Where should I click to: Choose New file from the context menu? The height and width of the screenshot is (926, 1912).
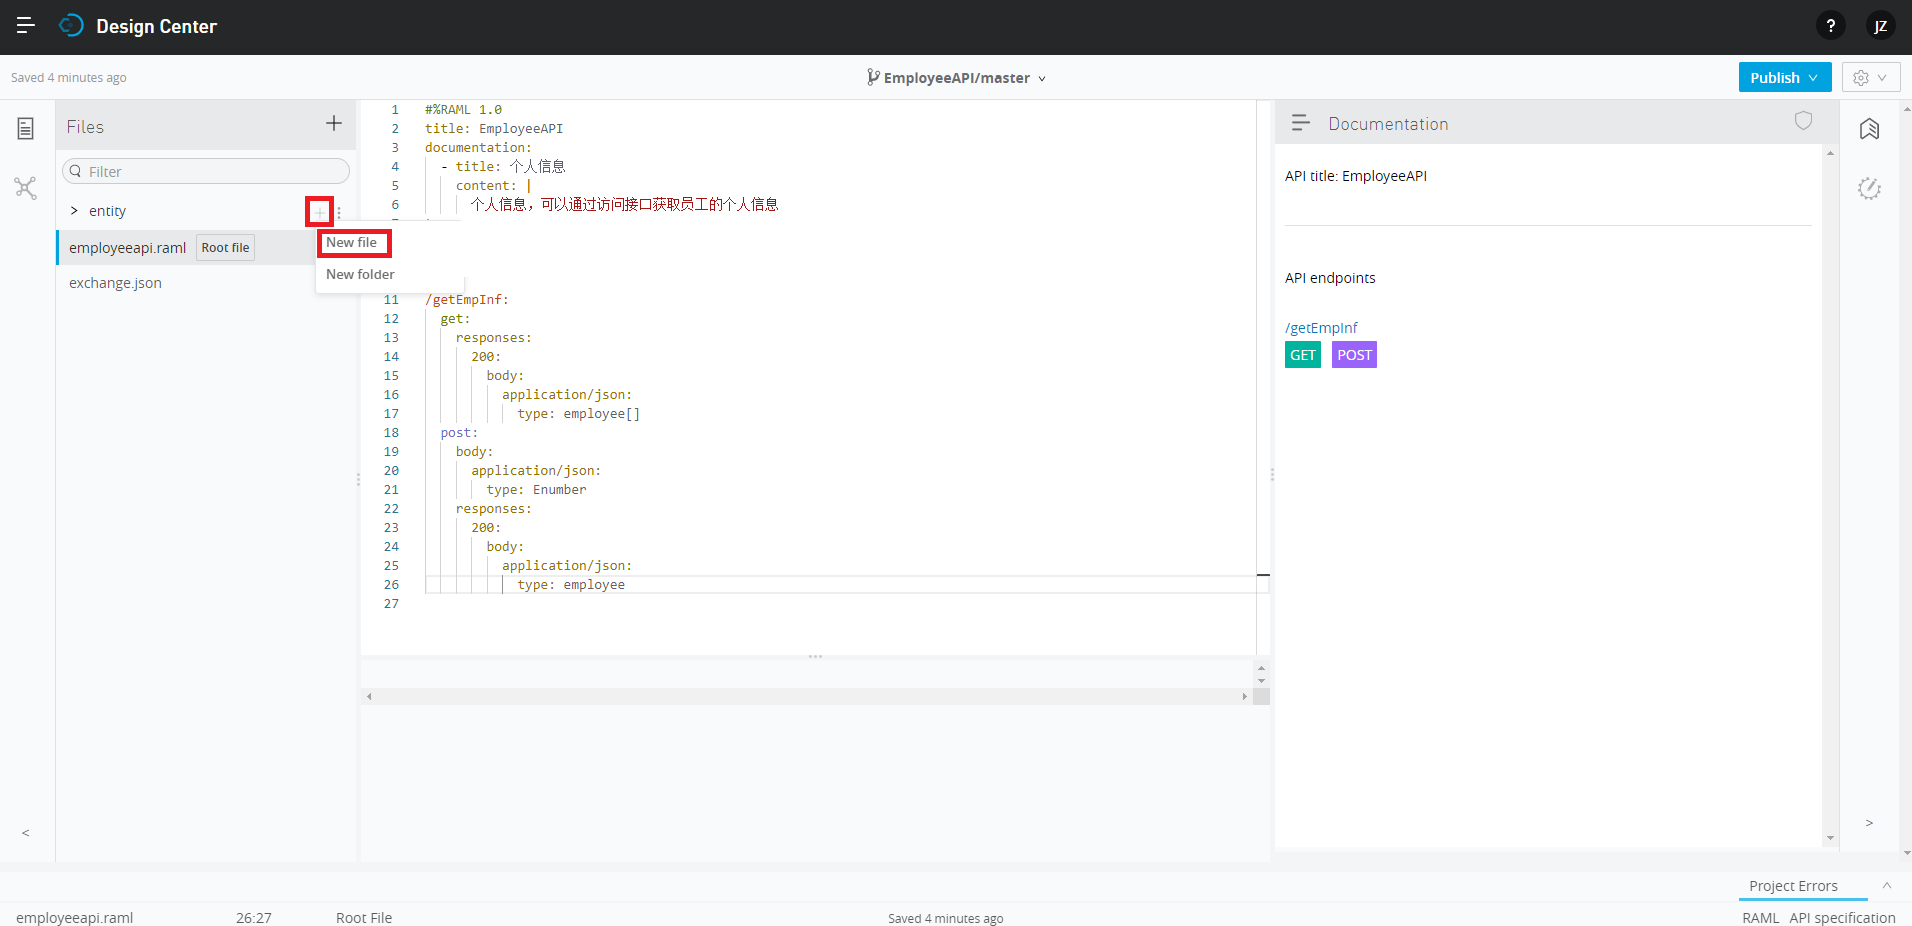[353, 242]
